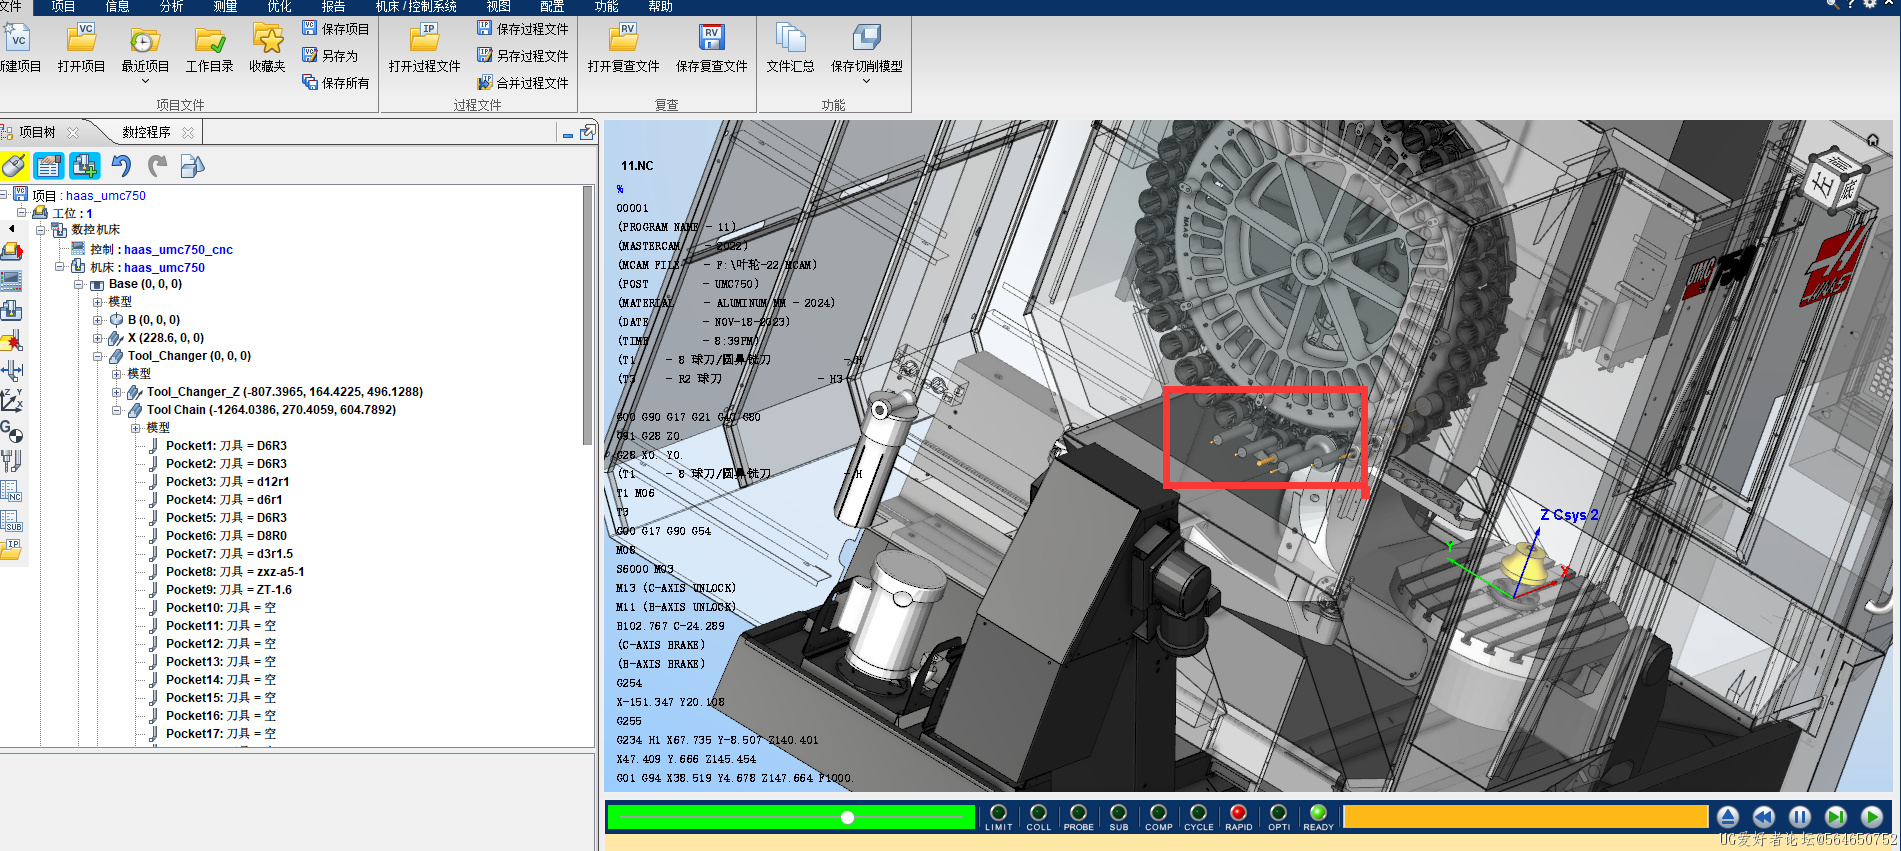
Task: Click the control panel icon in the left sidebar
Action: pos(11,280)
